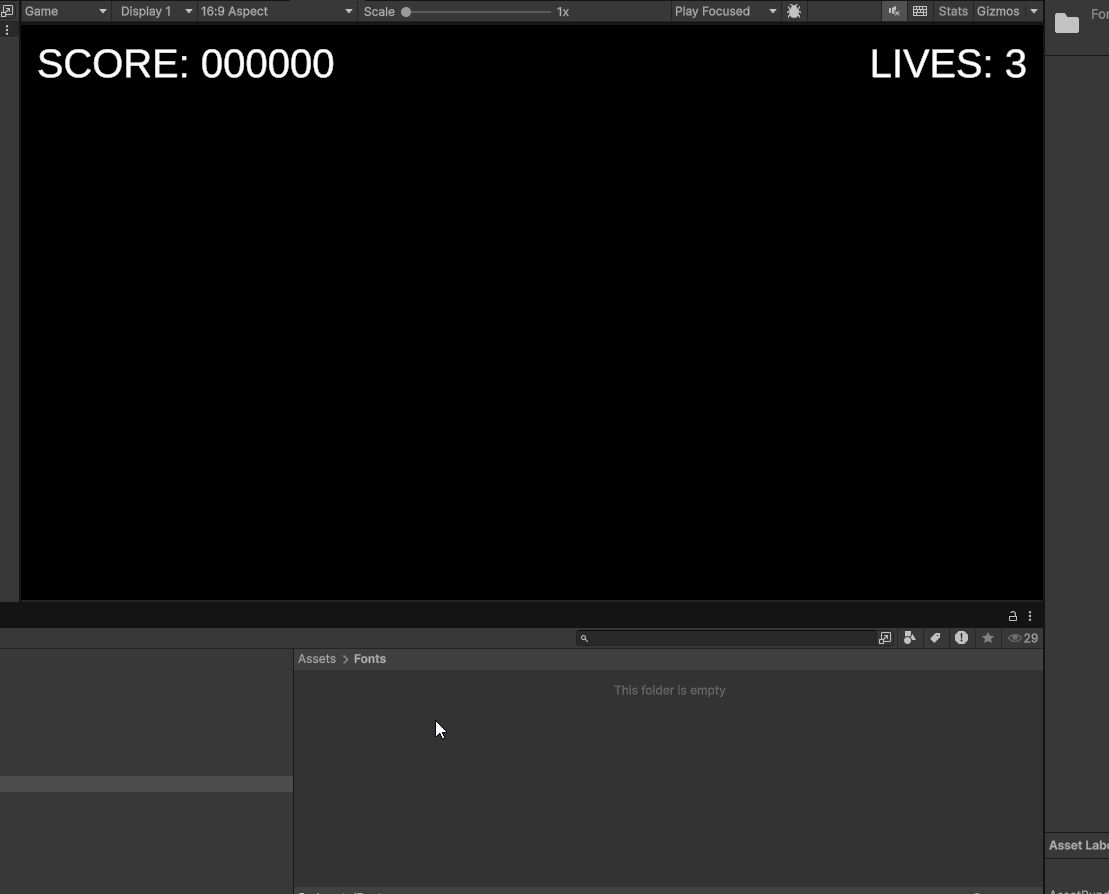This screenshot has width=1109, height=894.
Task: Click the Fonts breadcrumb
Action: click(x=370, y=658)
